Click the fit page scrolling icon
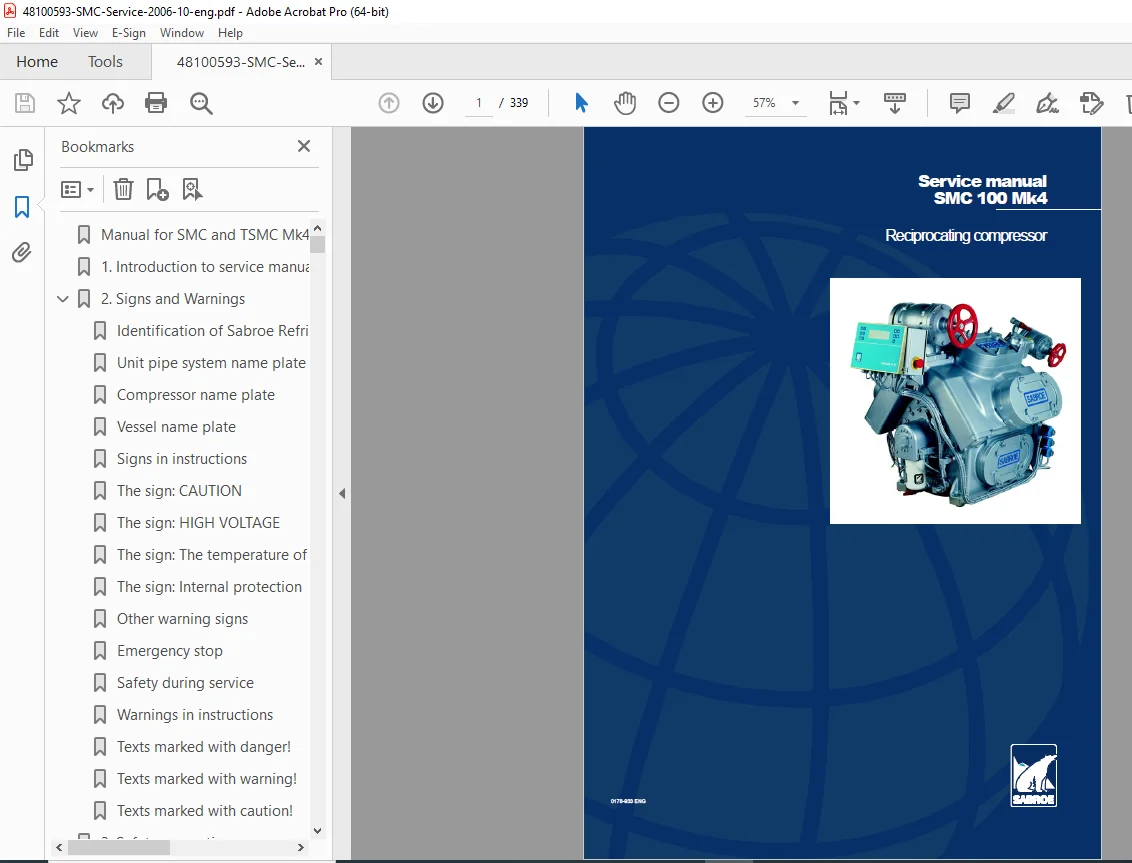Screen dimensions: 1132x863 (838, 103)
